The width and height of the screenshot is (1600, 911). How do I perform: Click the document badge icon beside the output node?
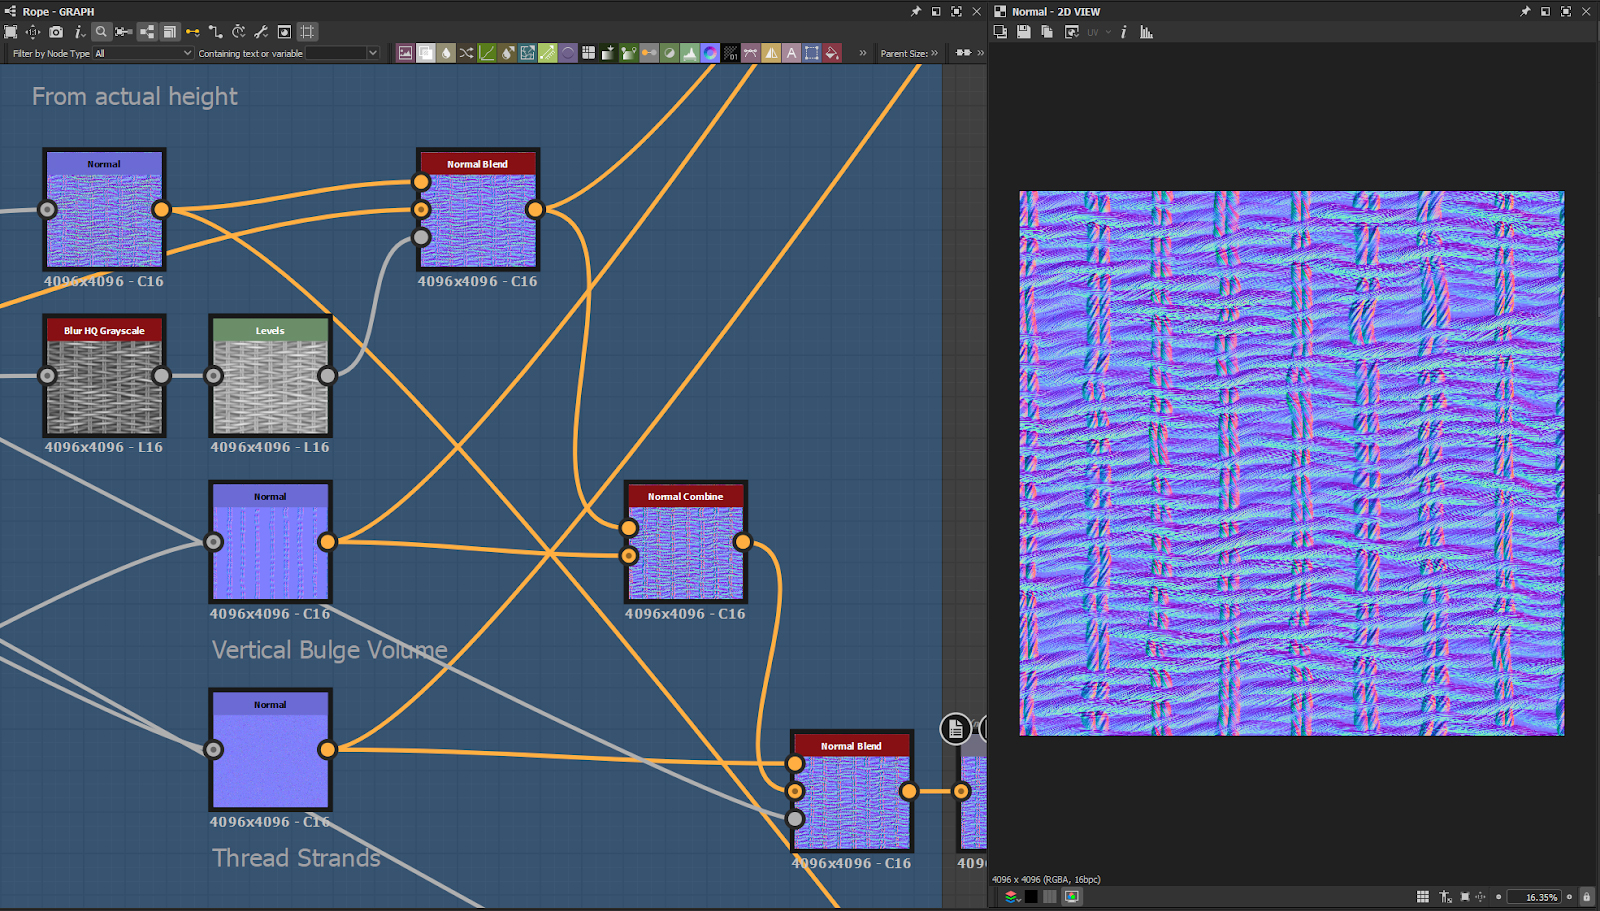coord(955,729)
